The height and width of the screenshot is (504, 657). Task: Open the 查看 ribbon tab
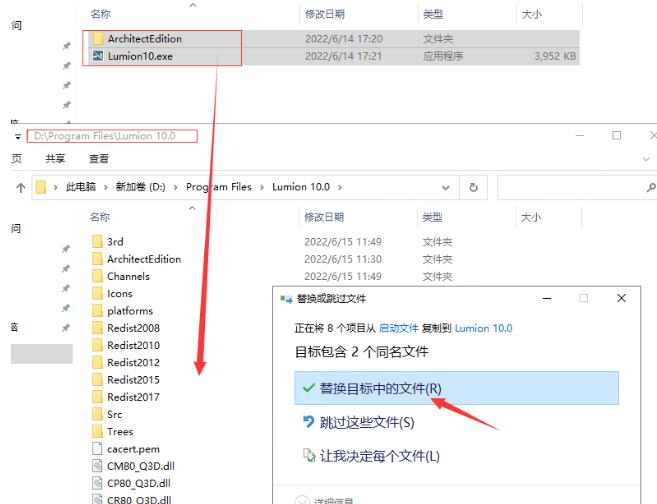[x=99, y=159]
